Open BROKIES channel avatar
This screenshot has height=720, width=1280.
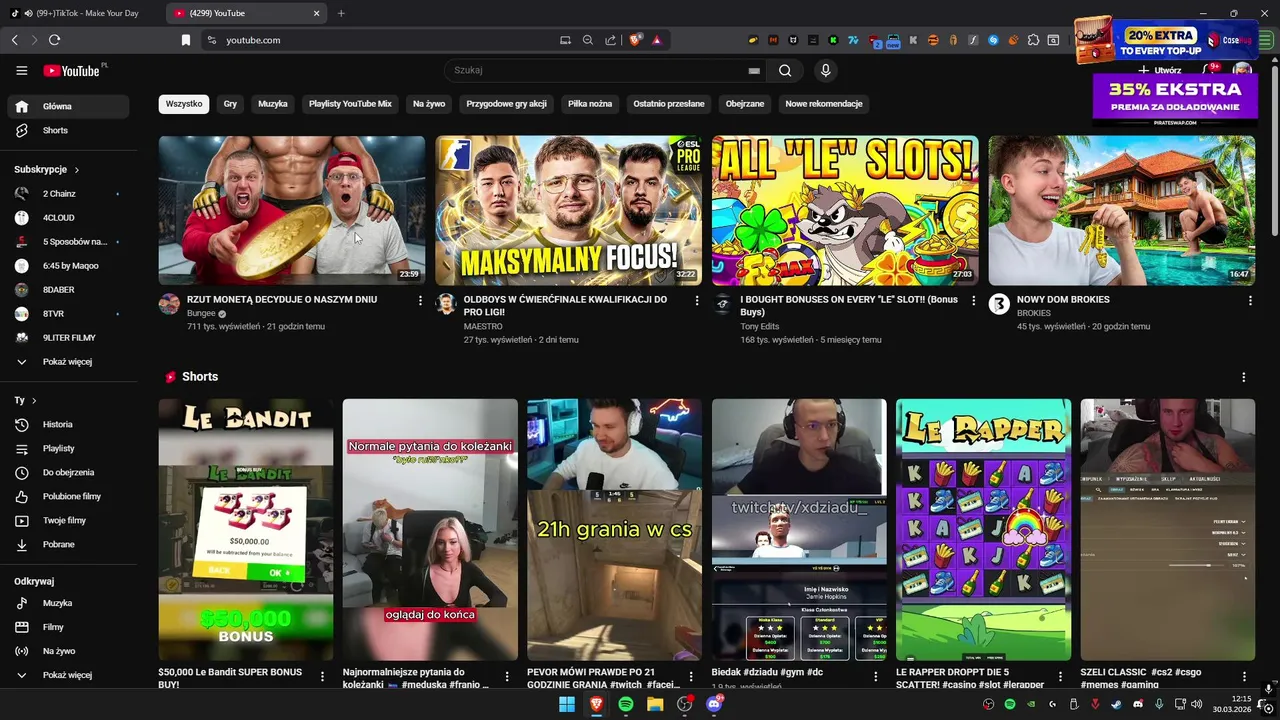(x=999, y=304)
